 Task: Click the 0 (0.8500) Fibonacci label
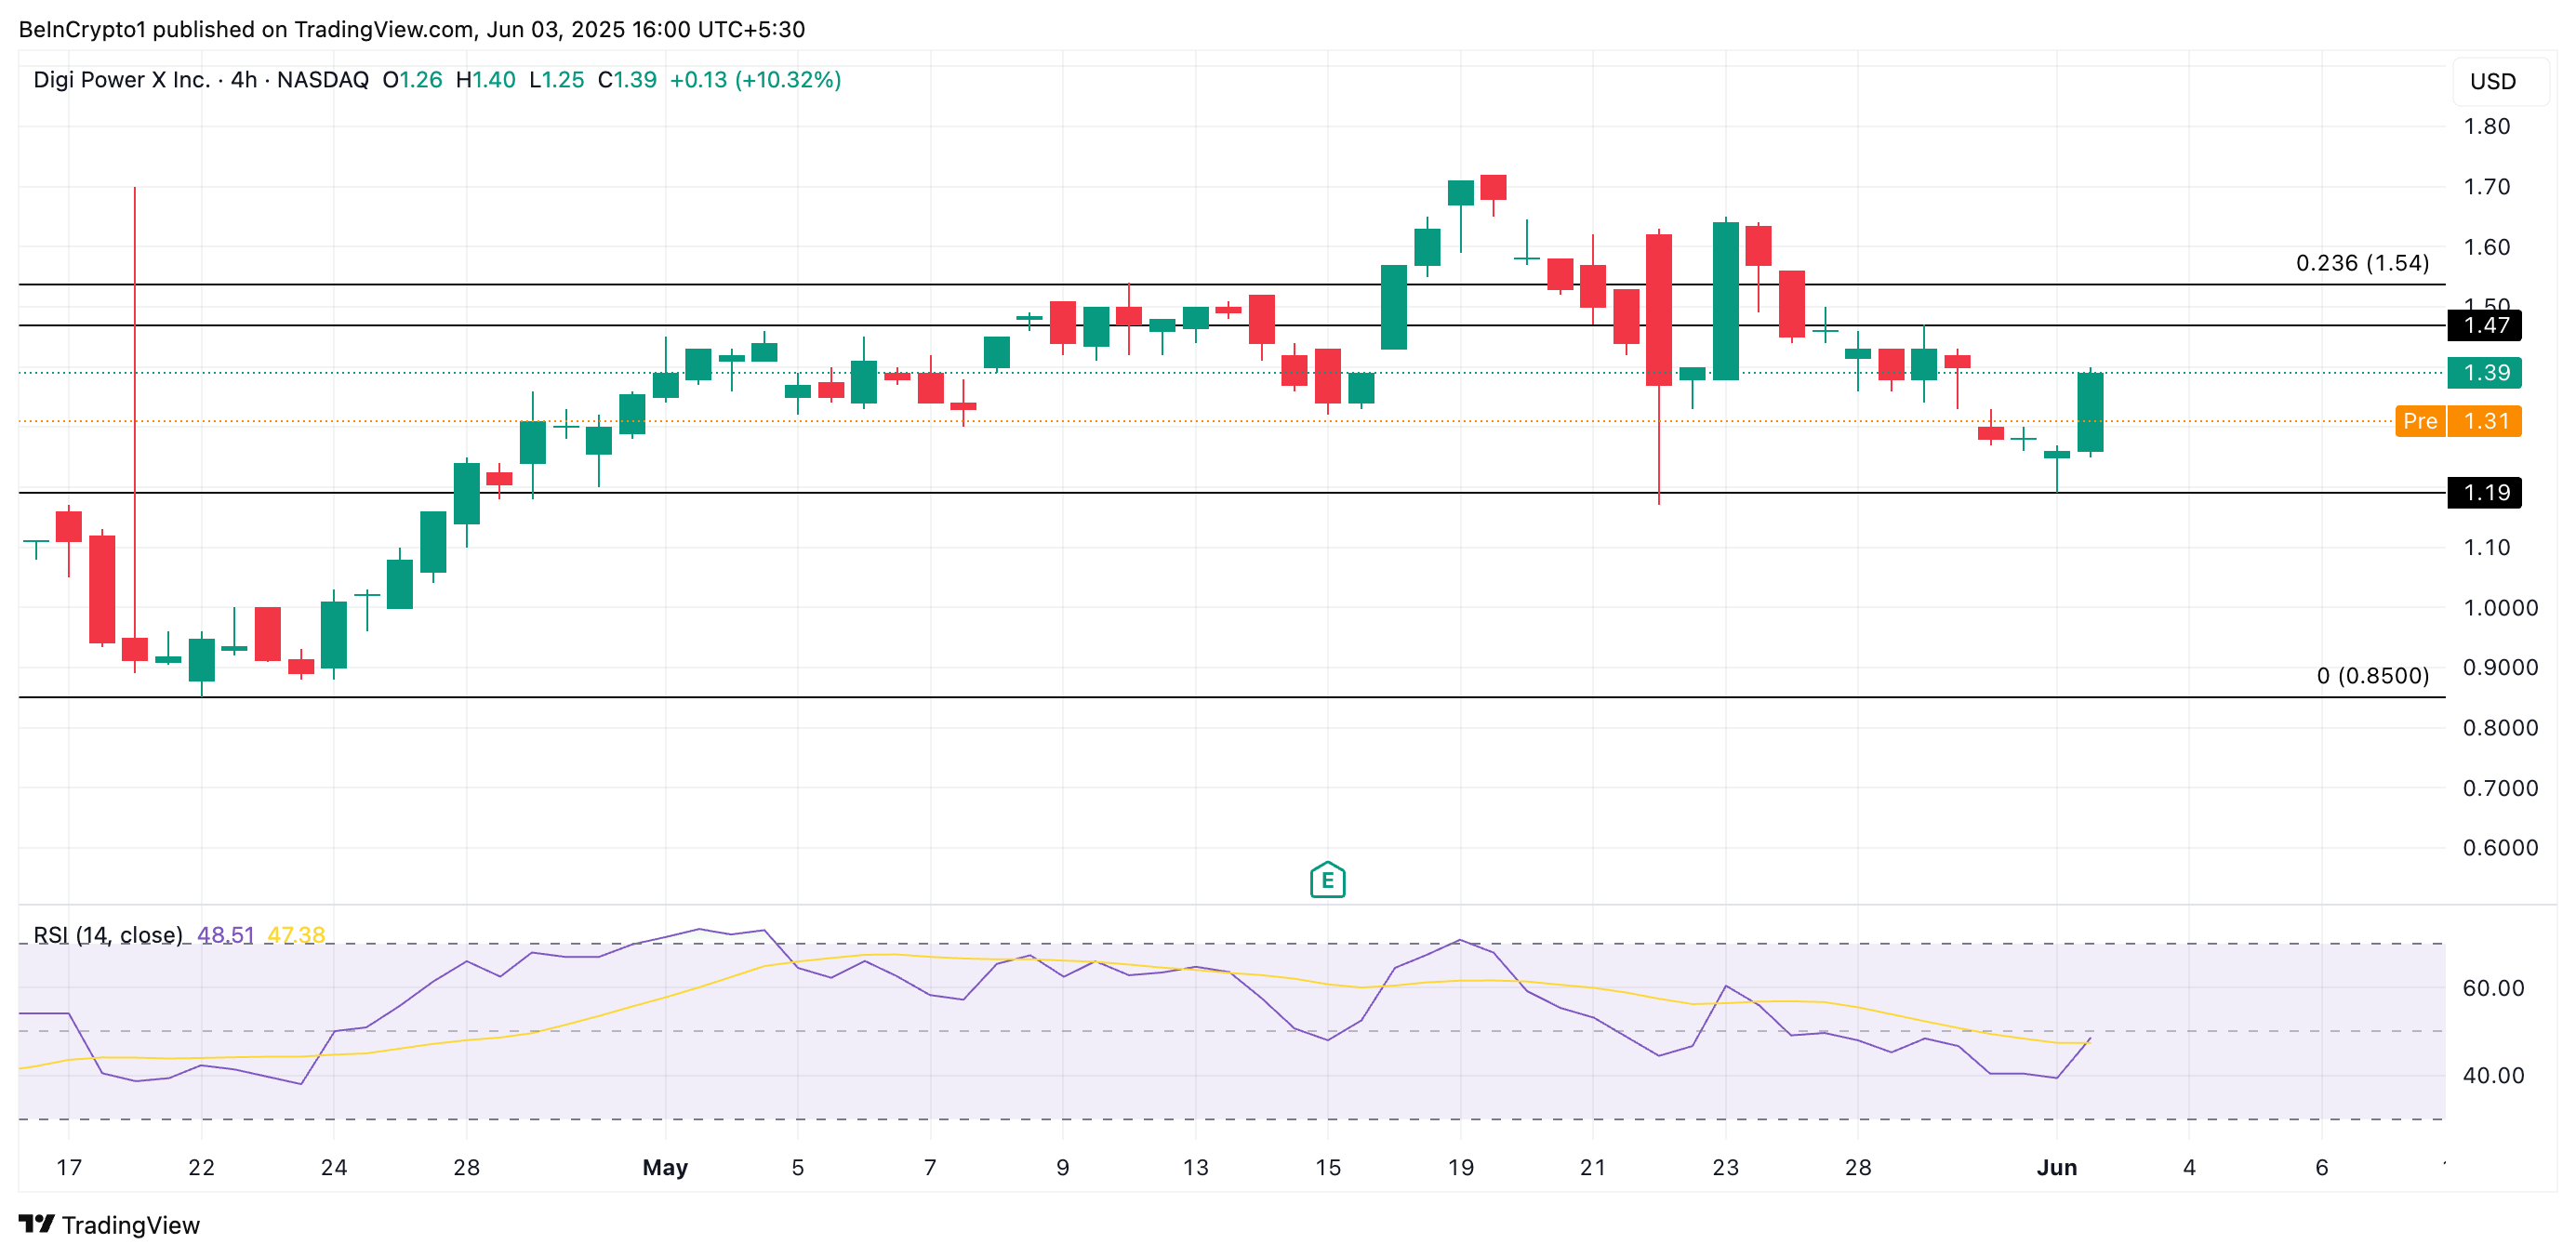pos(2372,676)
